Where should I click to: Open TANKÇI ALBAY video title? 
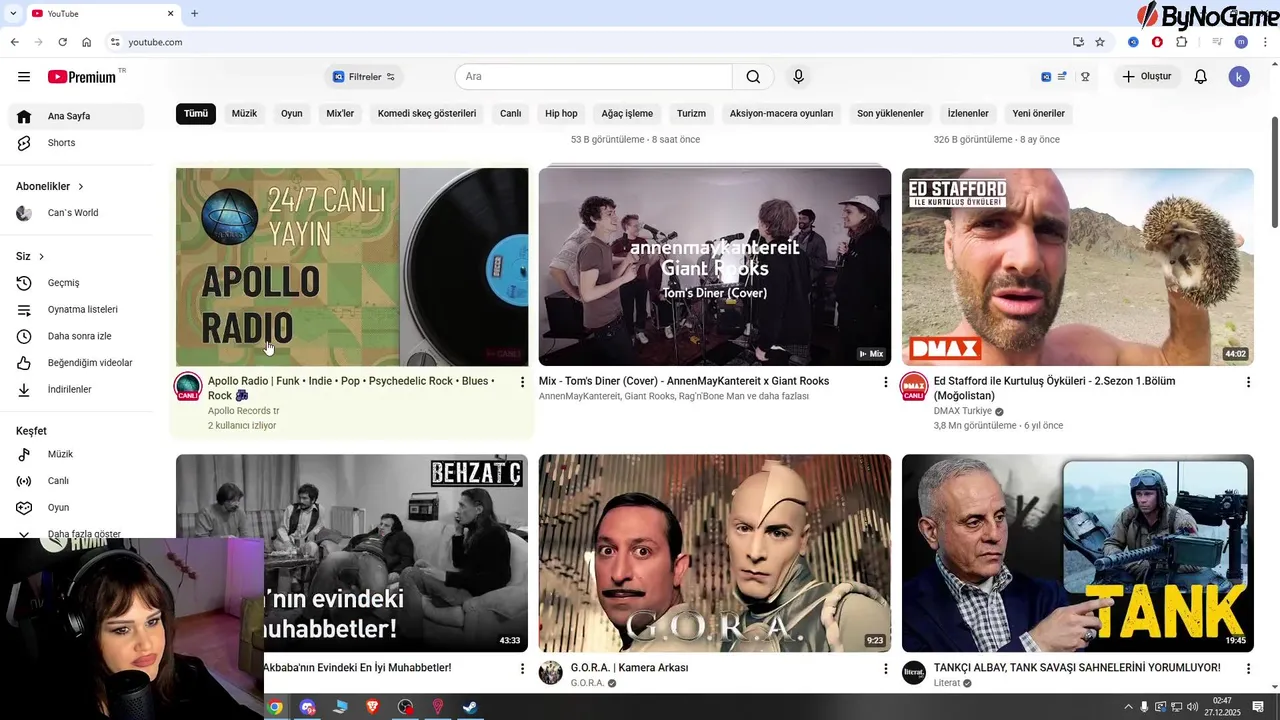pos(1077,668)
